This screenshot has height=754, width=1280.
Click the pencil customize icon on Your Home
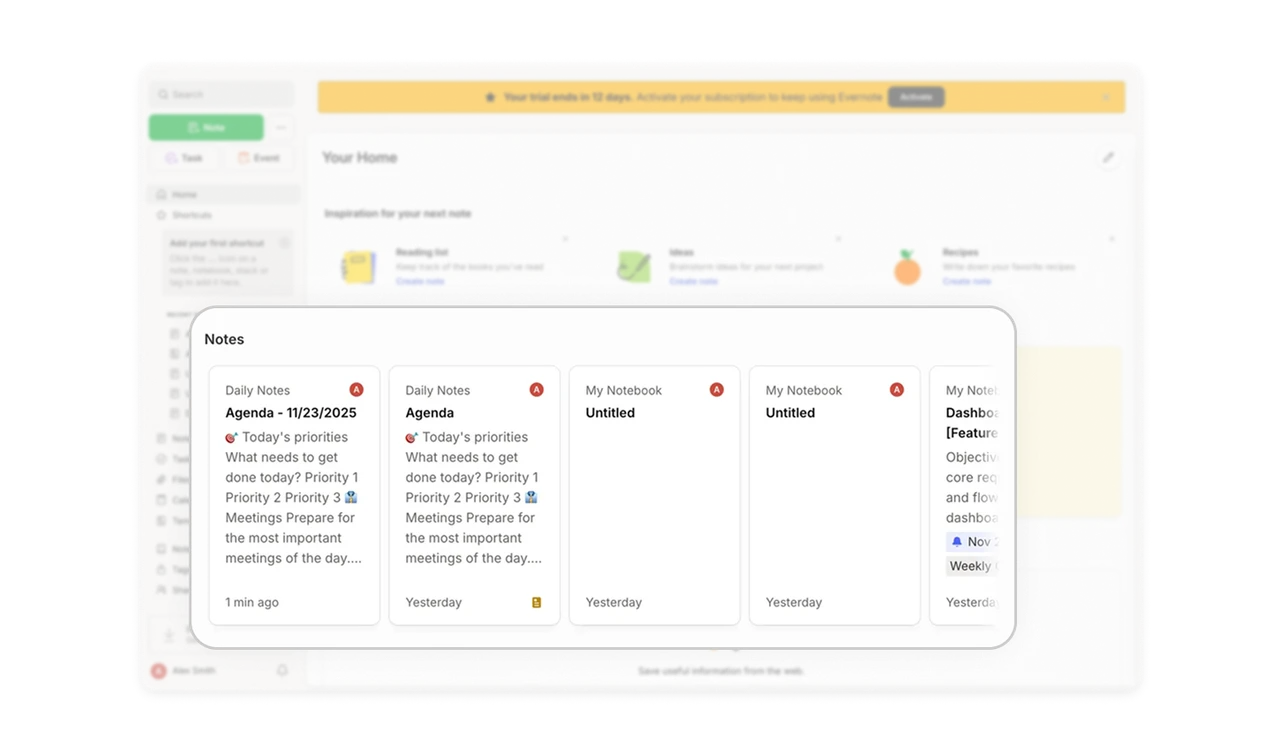pyautogui.click(x=1108, y=157)
